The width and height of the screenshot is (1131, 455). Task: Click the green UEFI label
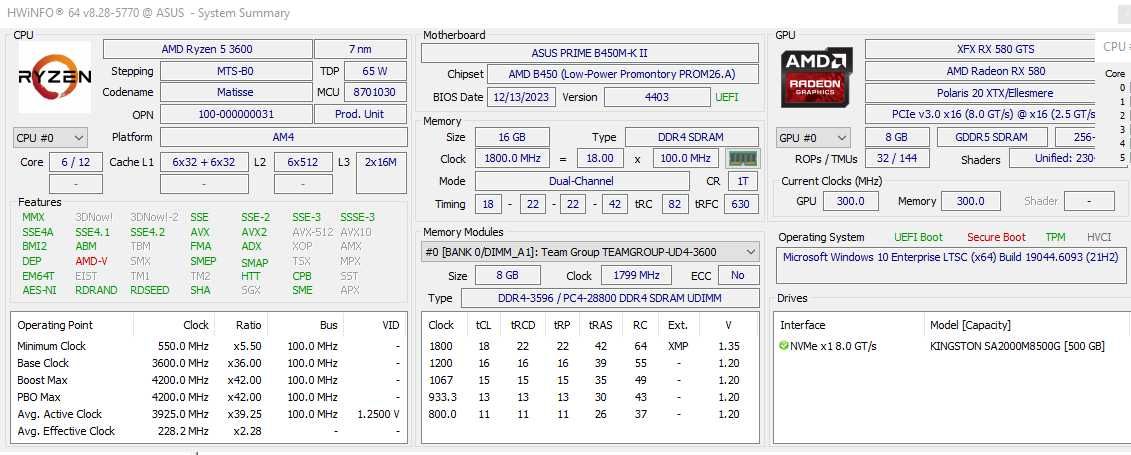(x=726, y=97)
